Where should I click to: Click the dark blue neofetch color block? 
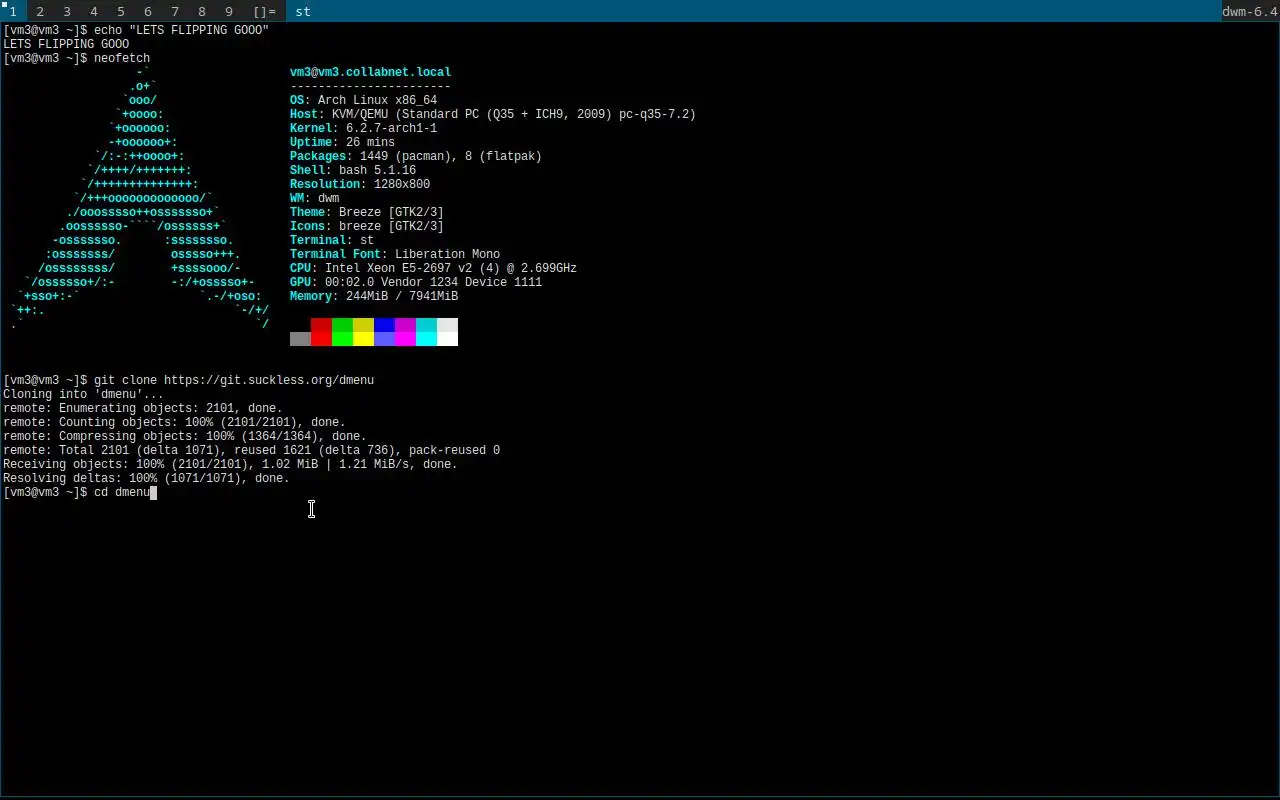pos(384,325)
